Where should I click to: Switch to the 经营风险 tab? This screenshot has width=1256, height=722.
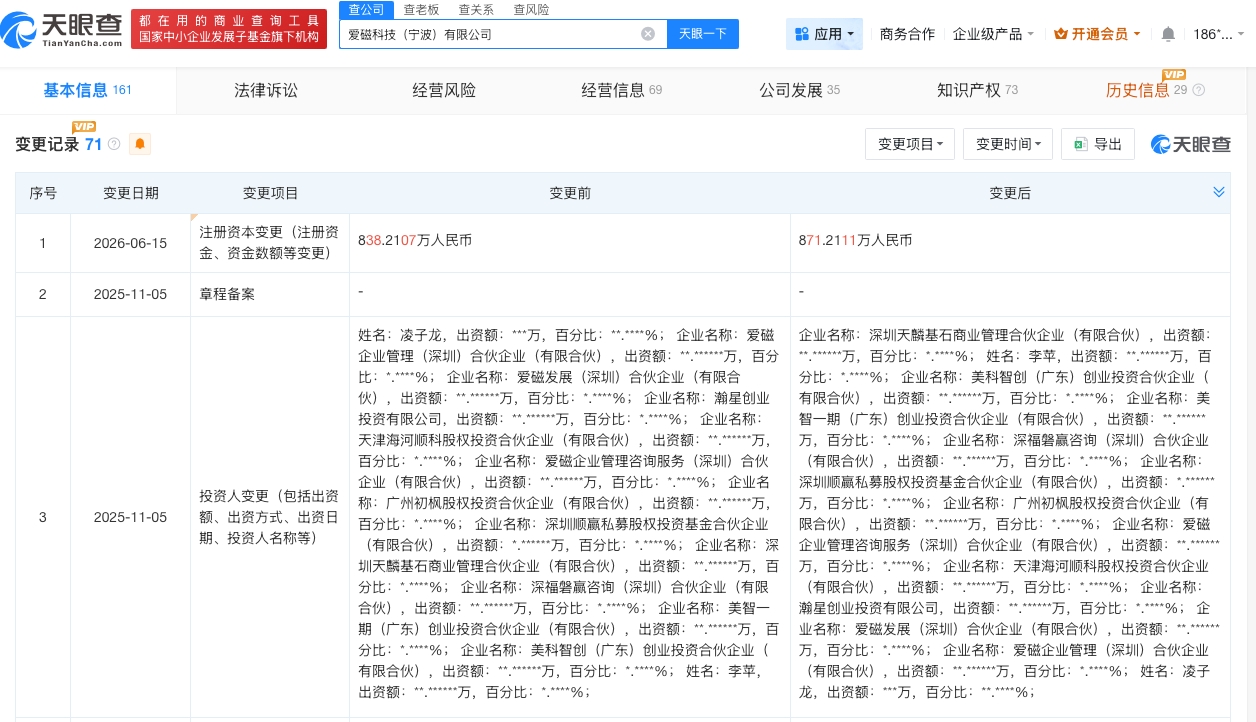point(444,90)
